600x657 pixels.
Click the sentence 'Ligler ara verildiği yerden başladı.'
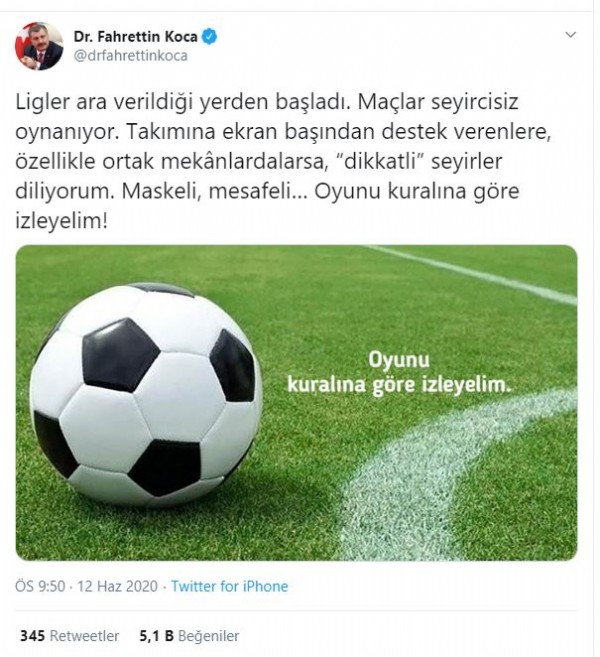coord(182,103)
